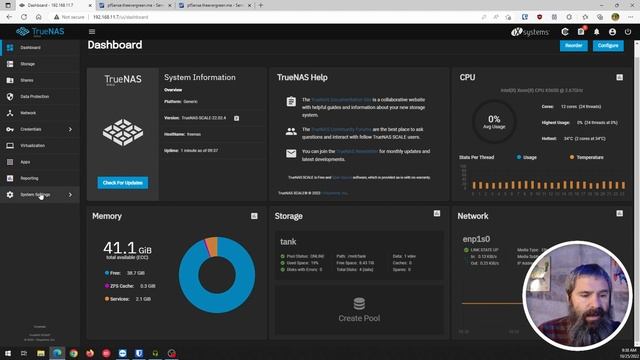The image size is (640, 360).
Task: Open Virtualization in the sidebar
Action: (40, 146)
